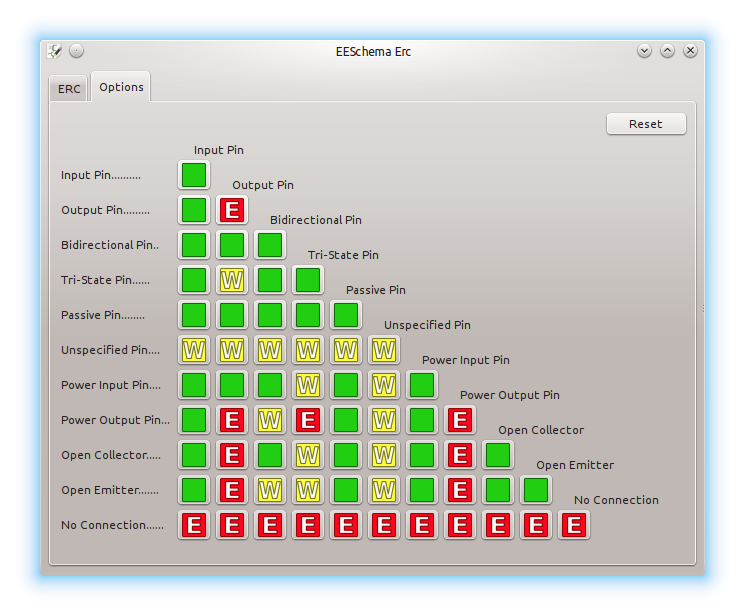
Task: Click the 'No Connection' column header label
Action: [x=616, y=500]
